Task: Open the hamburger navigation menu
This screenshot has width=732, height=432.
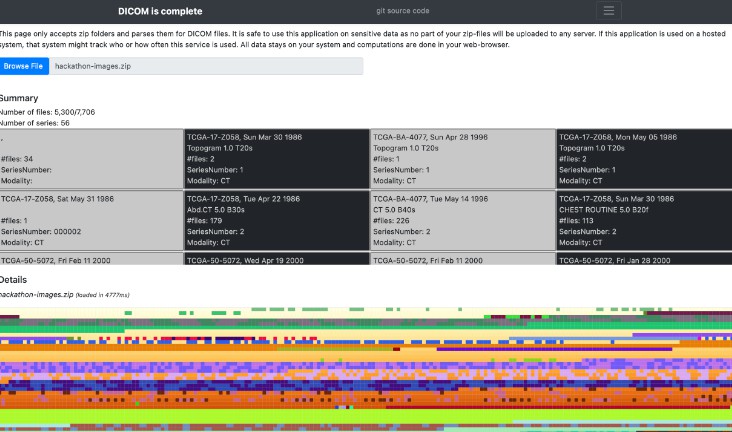Action: click(609, 11)
